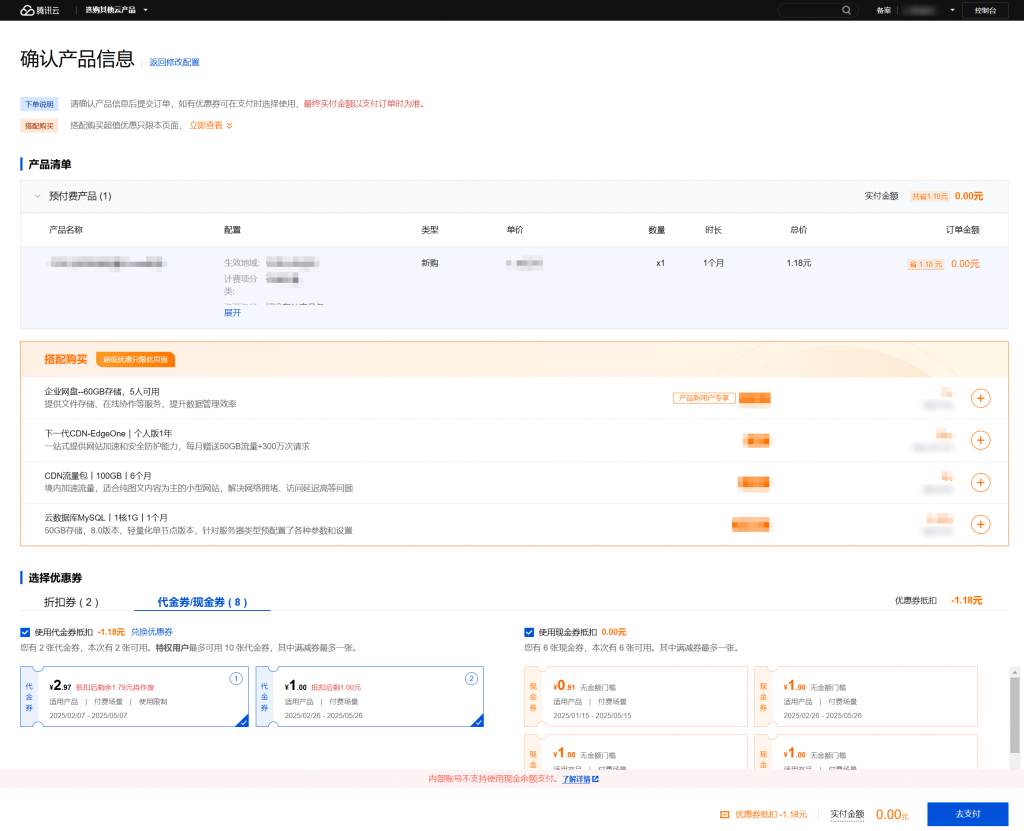1024x831 pixels.
Task: Select the ¥1.00 代金券 coupon card
Action: 370,696
